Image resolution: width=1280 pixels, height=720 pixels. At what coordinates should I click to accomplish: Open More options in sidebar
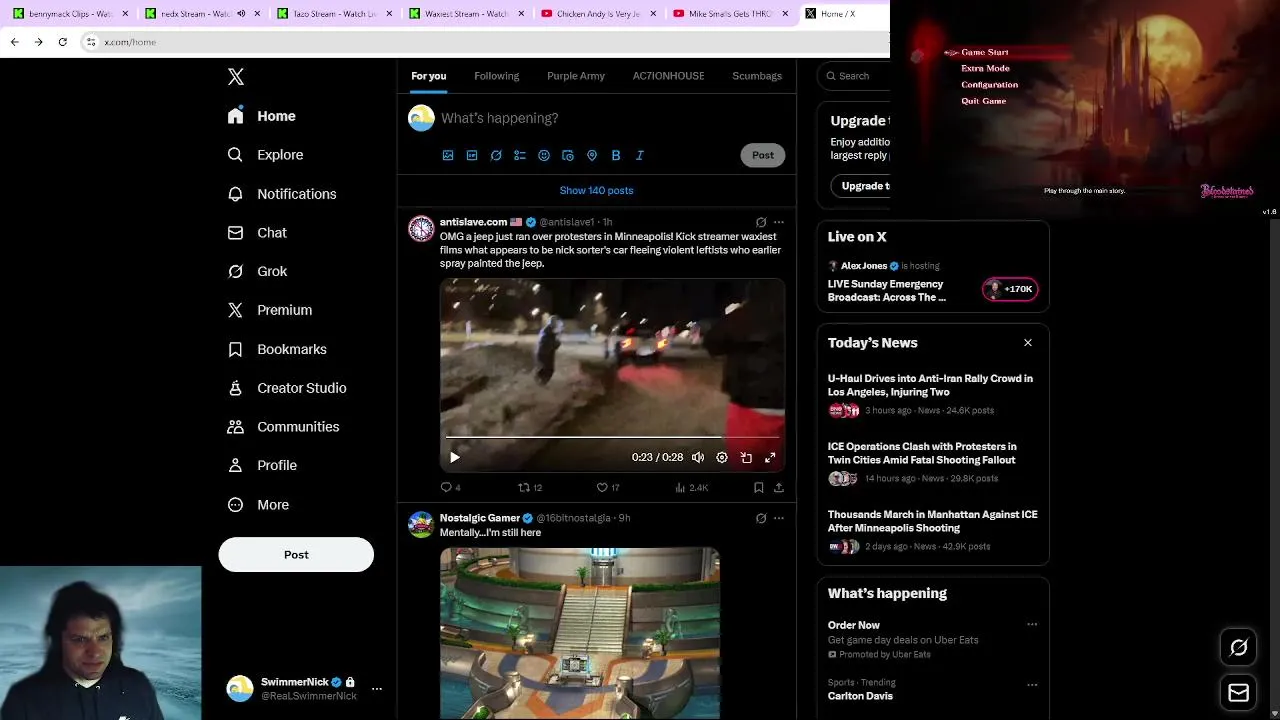click(258, 505)
